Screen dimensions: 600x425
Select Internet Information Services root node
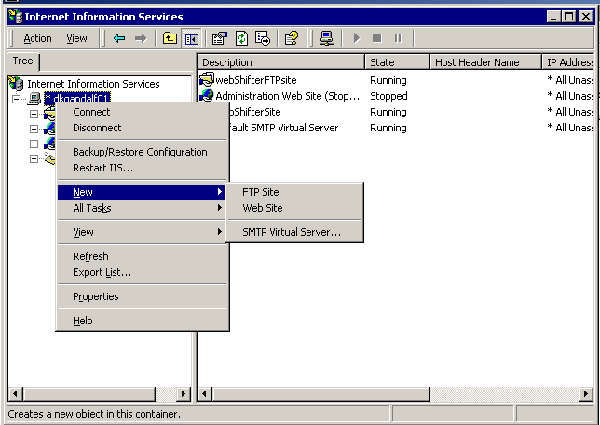93,84
